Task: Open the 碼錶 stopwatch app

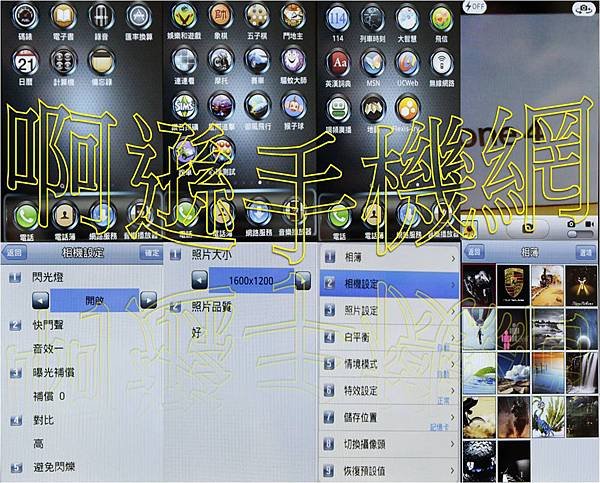Action: point(25,17)
